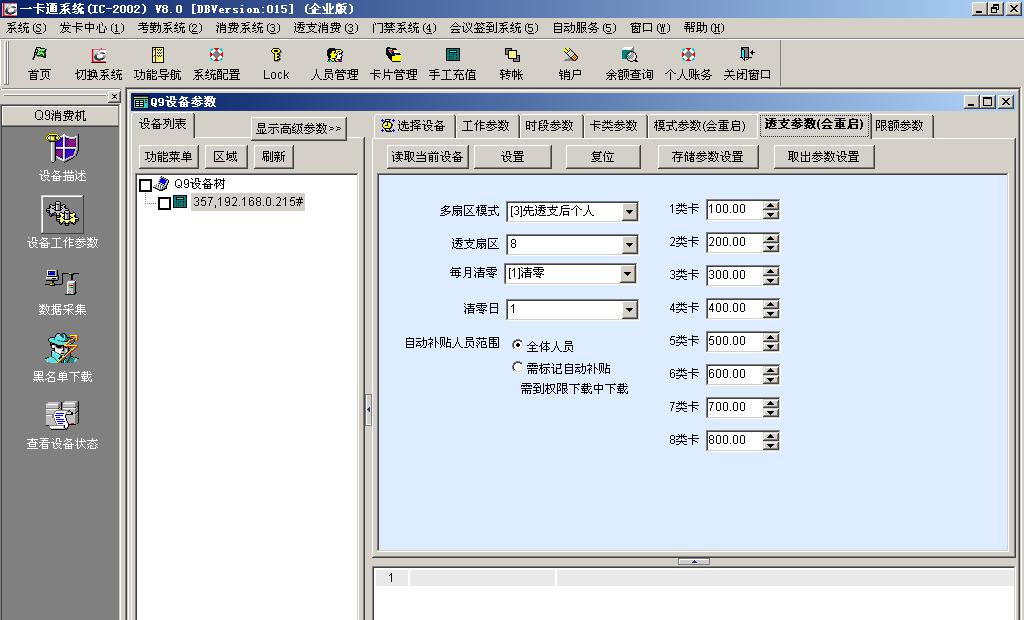Increase the 1类卡 value with spinner
1024x620 pixels.
(x=771, y=205)
